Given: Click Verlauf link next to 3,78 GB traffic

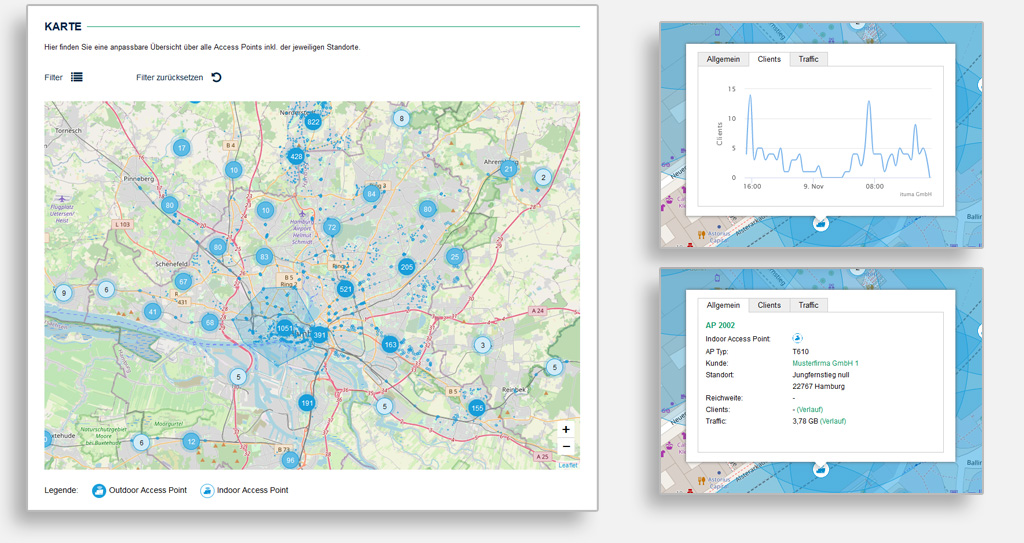Looking at the screenshot, I should pyautogui.click(x=833, y=421).
